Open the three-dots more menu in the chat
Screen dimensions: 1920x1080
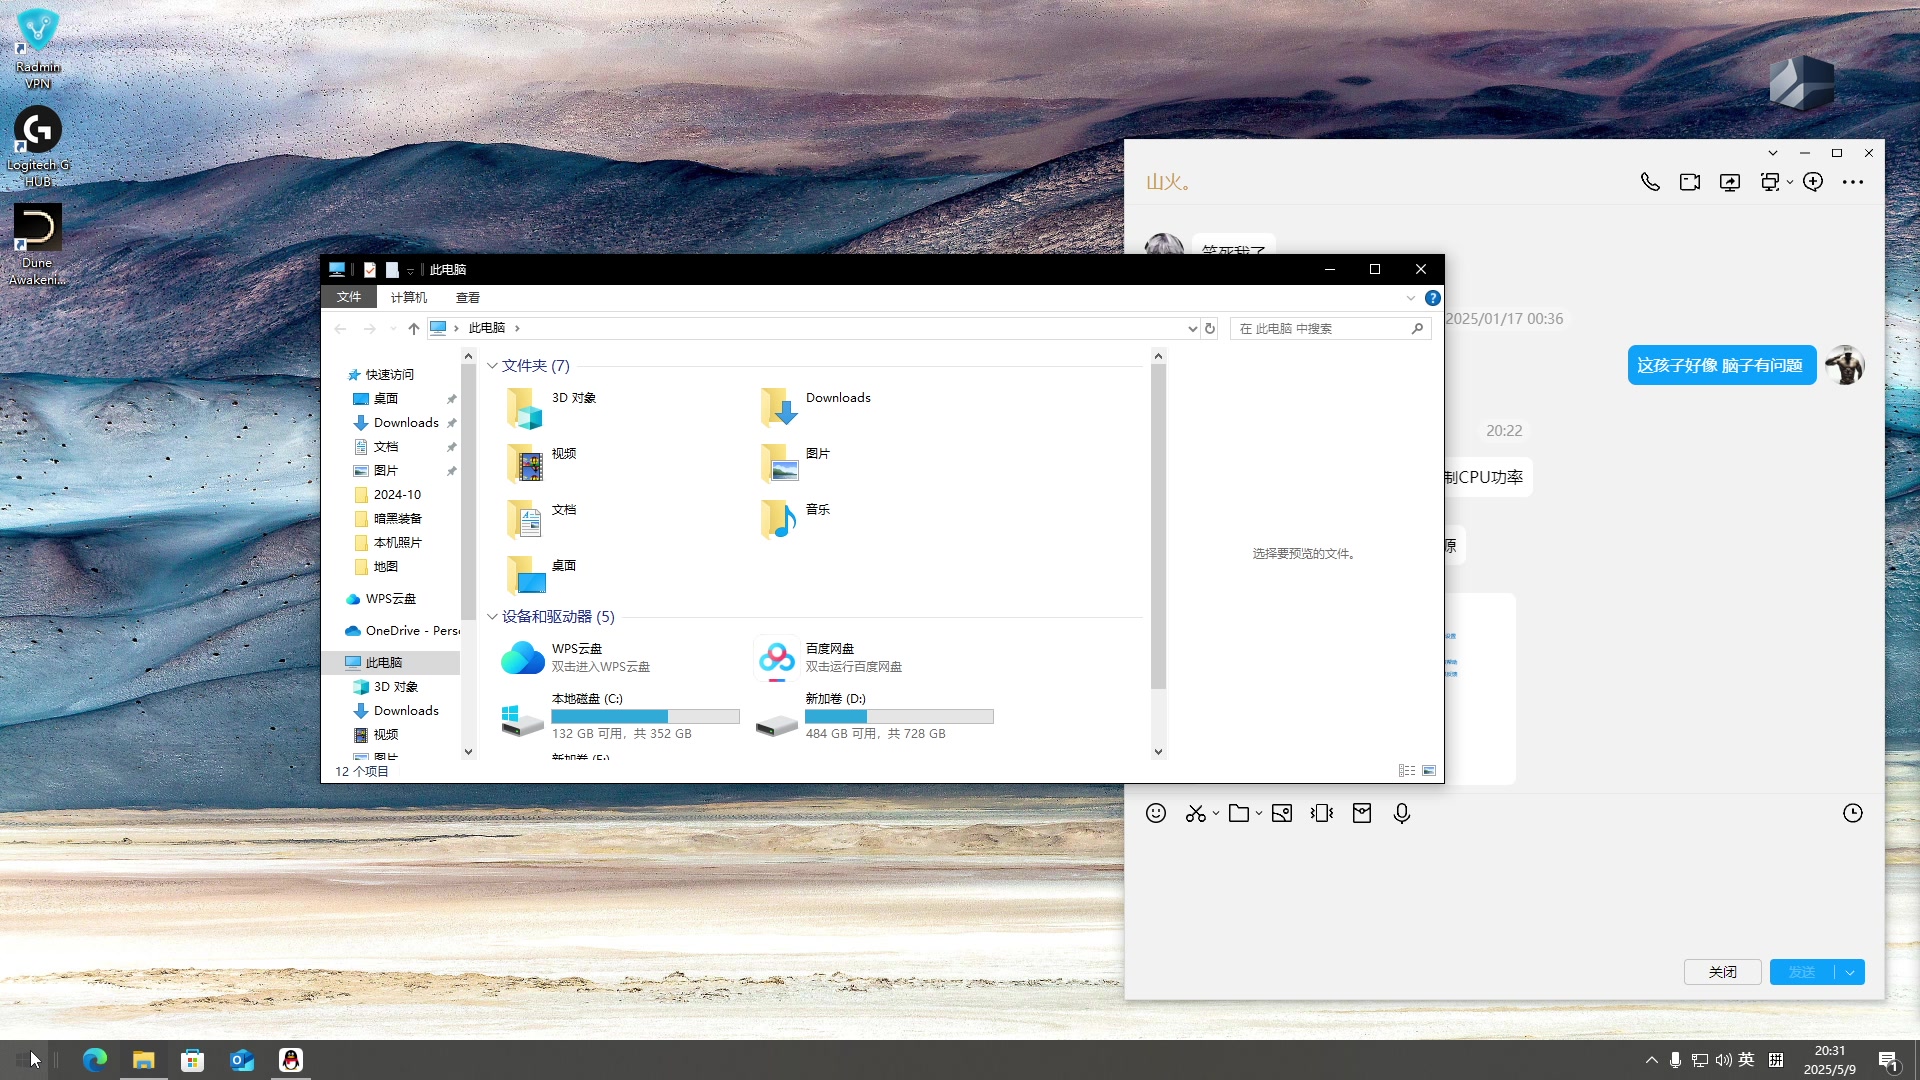[1853, 182]
